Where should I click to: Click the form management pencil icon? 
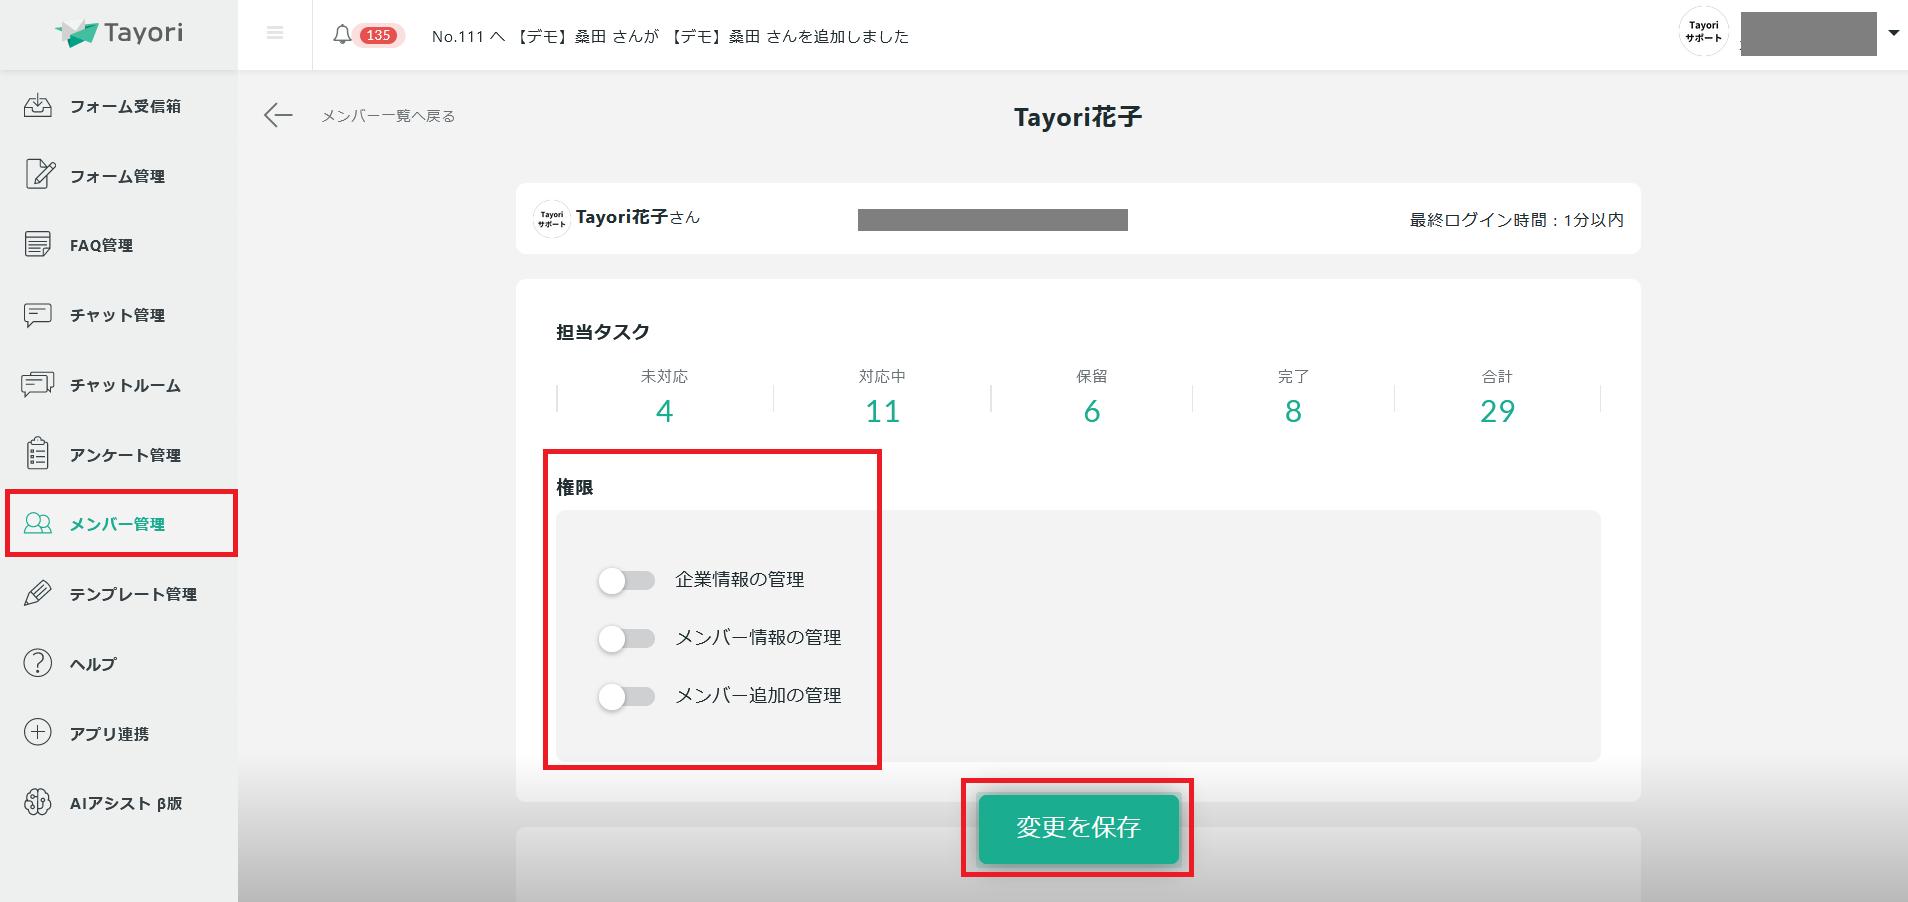tap(38, 174)
